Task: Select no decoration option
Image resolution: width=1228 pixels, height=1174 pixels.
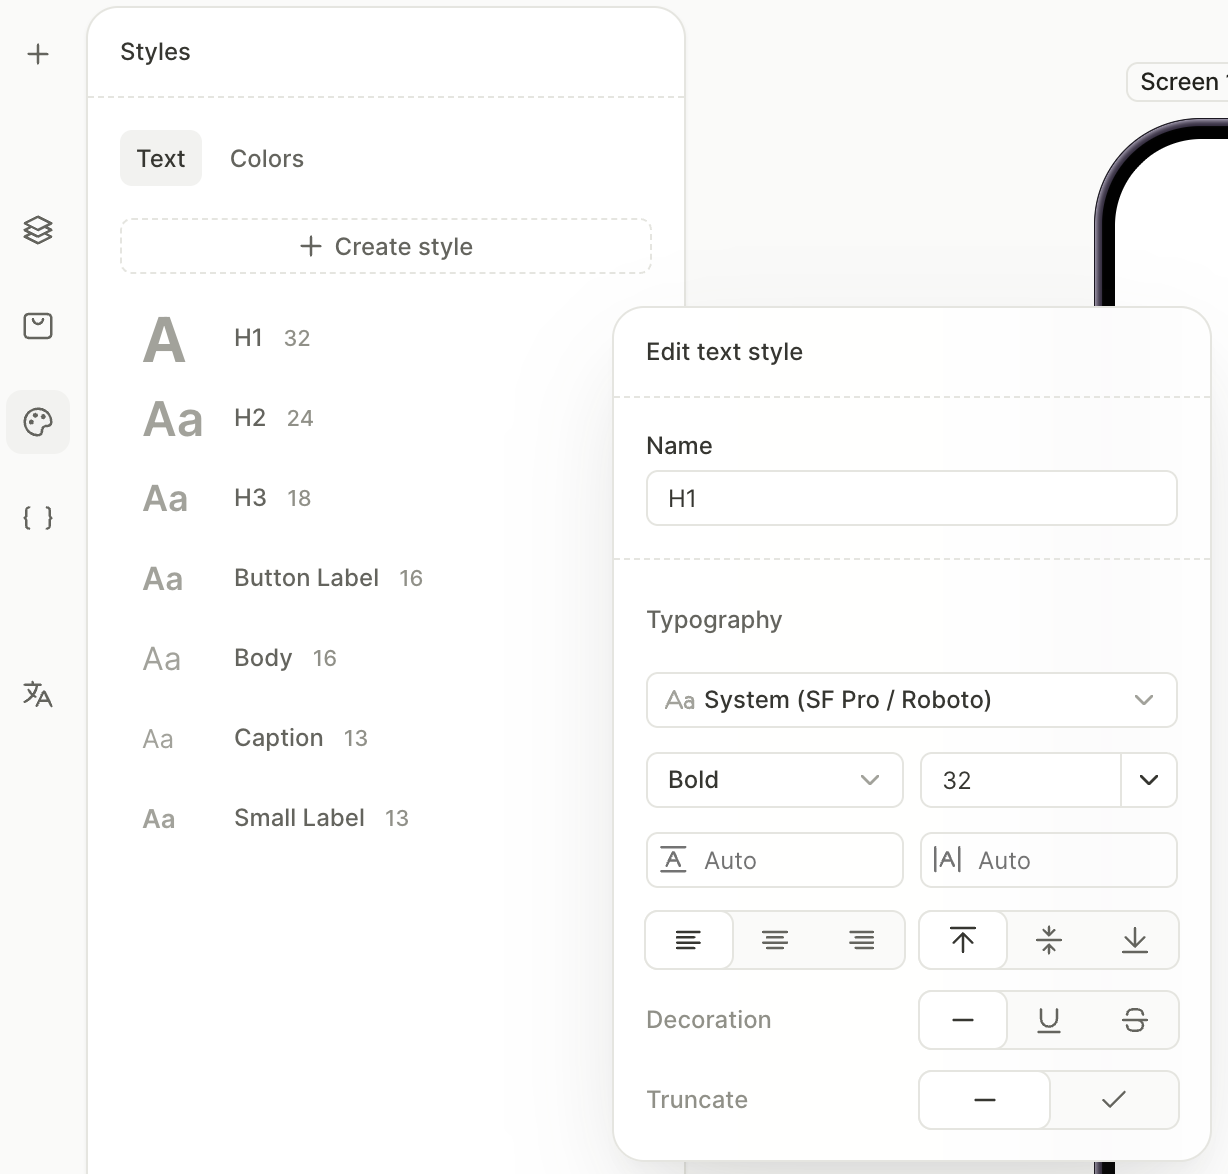Action: pyautogui.click(x=963, y=1020)
